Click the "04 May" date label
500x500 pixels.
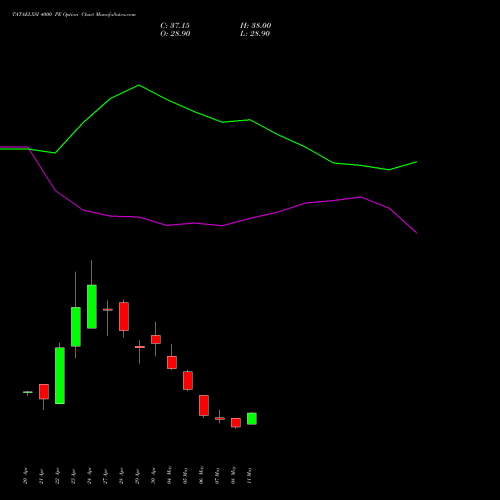[170, 475]
